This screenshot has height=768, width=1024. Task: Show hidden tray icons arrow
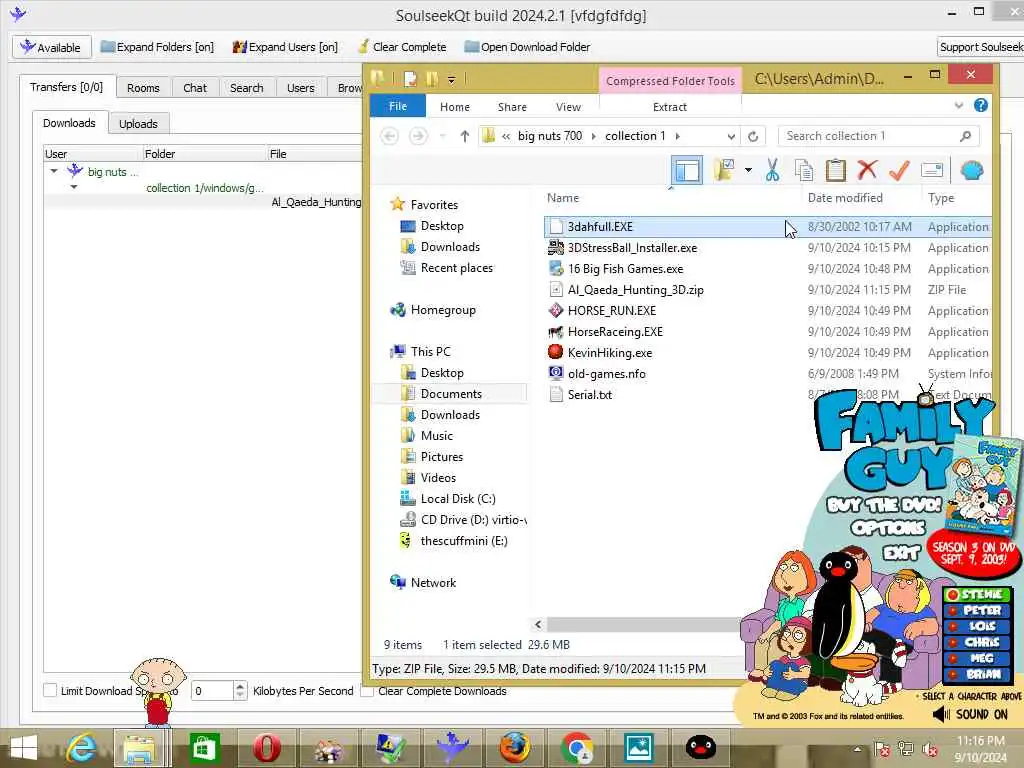point(857,748)
